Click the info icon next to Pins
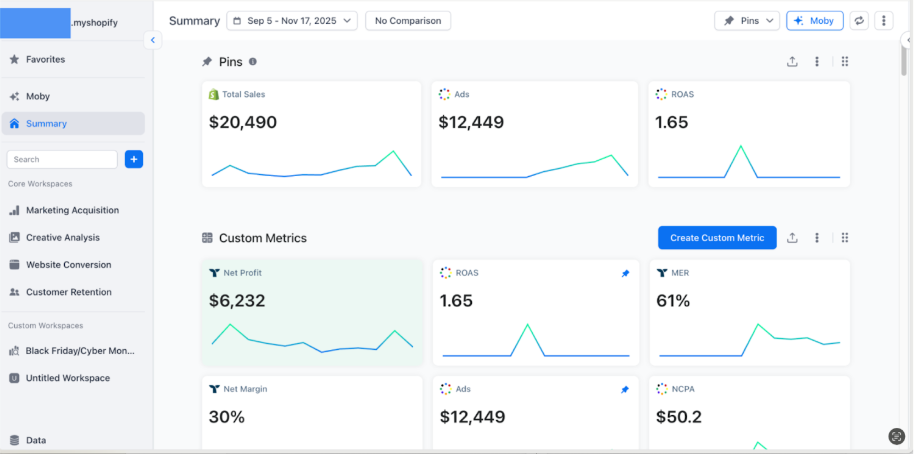The height and width of the screenshot is (454, 914). 252,61
